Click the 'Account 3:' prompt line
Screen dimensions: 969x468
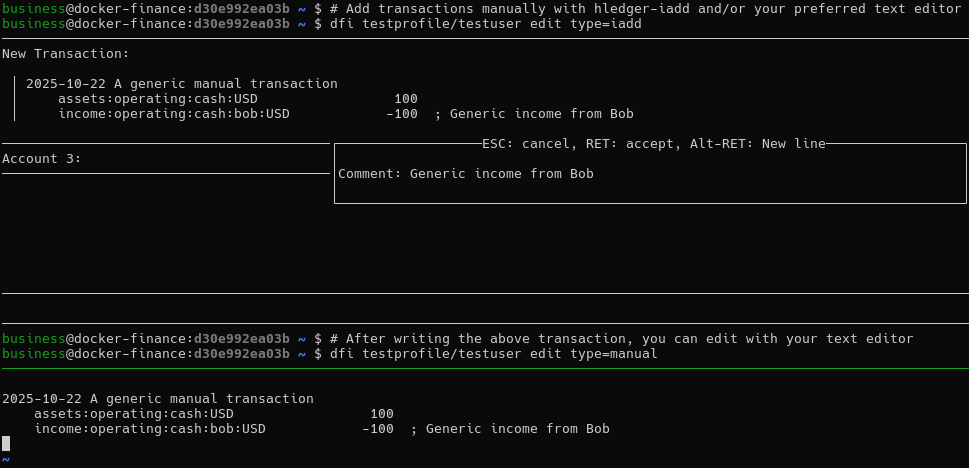tap(42, 159)
